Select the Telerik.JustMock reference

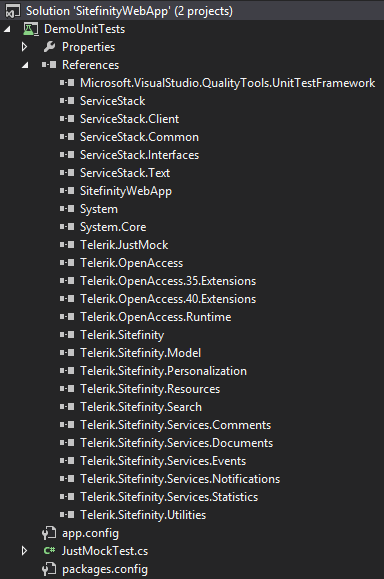pyautogui.click(x=124, y=245)
